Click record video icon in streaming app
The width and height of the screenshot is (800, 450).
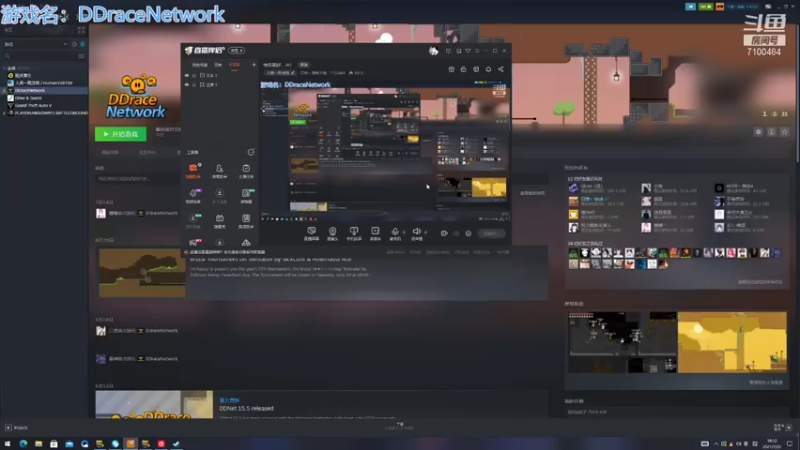[x=444, y=233]
